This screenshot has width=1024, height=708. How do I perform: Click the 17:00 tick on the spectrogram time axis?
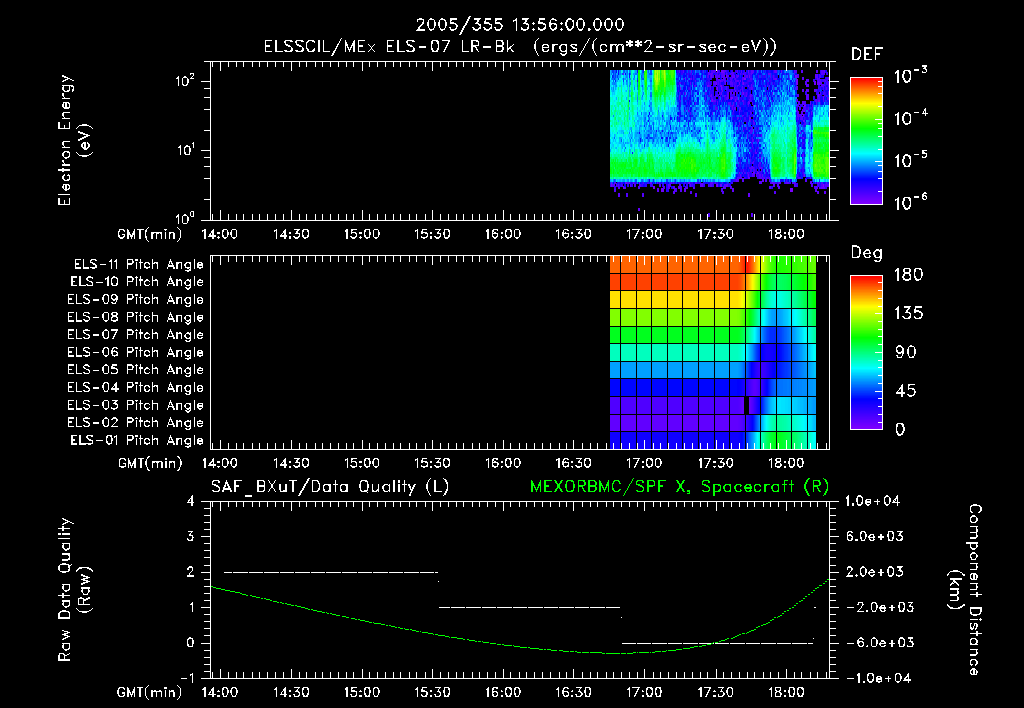point(645,234)
